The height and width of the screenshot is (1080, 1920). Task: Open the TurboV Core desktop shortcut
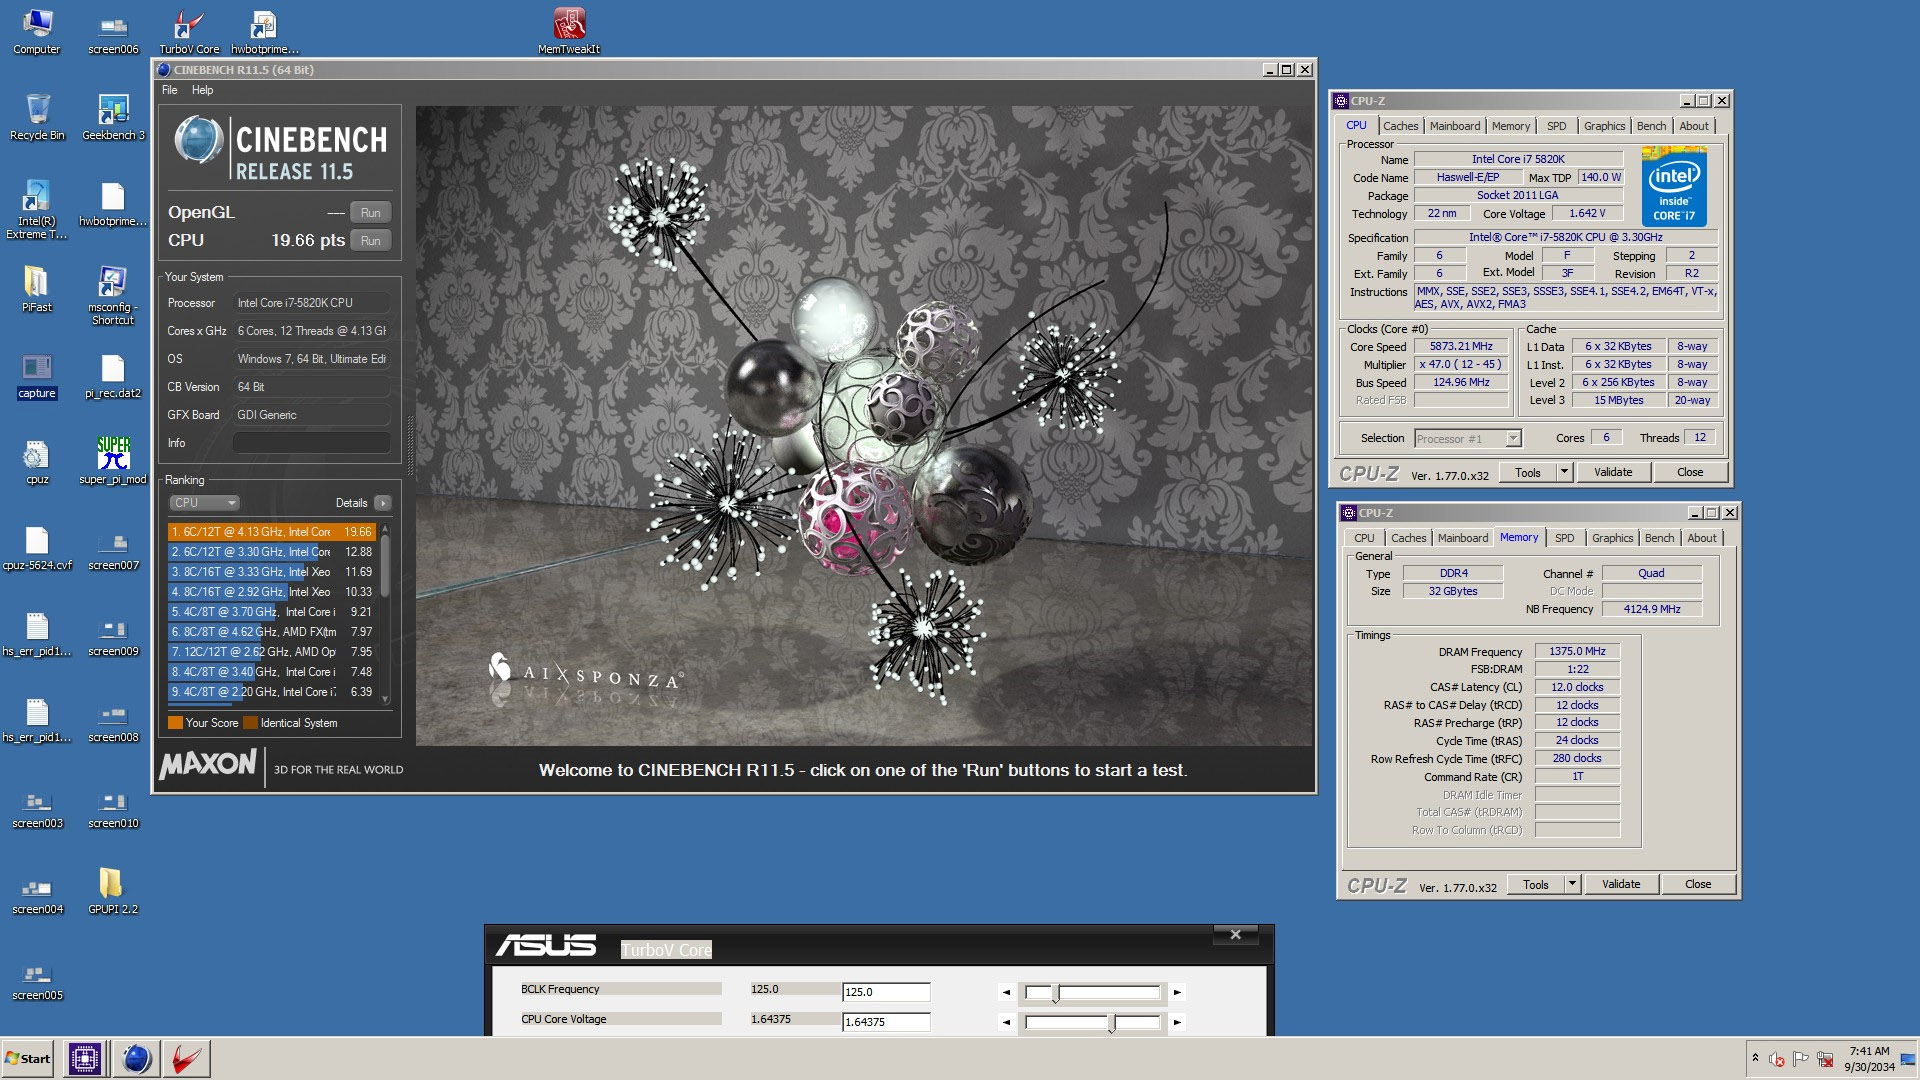click(189, 32)
